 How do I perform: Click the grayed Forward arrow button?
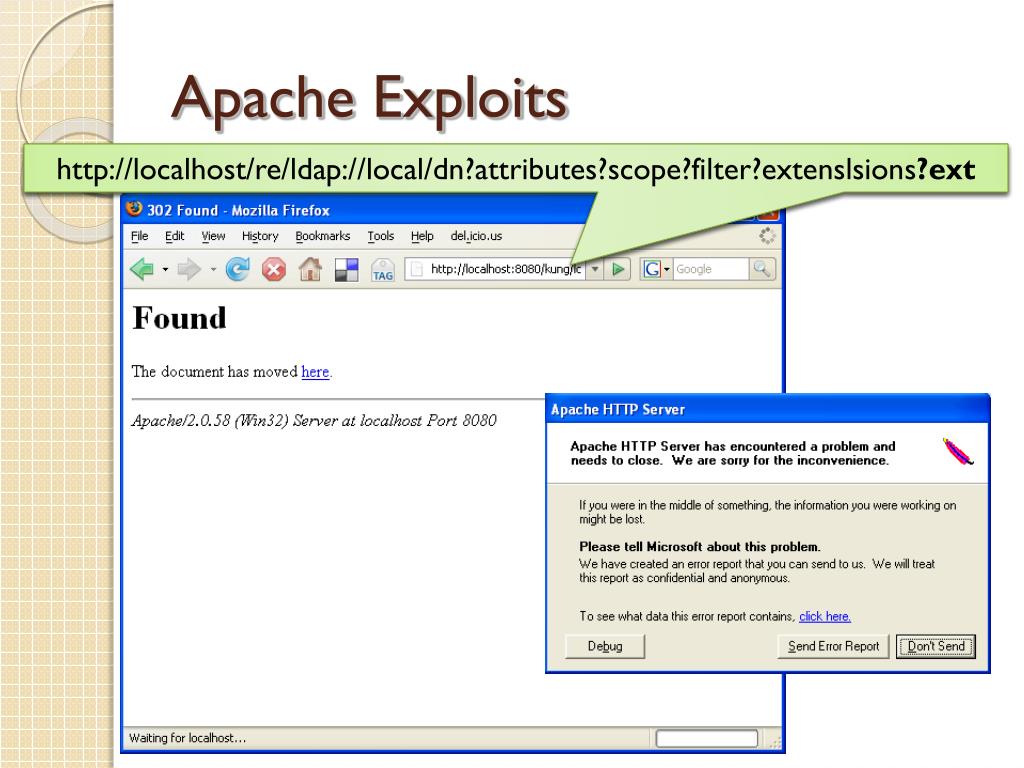point(189,269)
